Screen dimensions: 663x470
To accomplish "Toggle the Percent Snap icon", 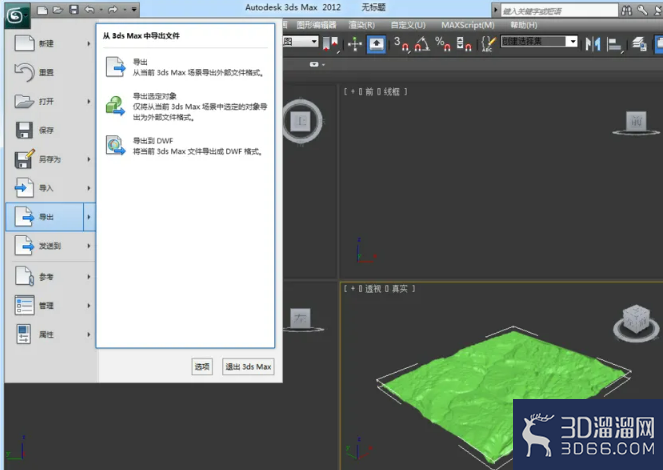I will (x=442, y=44).
